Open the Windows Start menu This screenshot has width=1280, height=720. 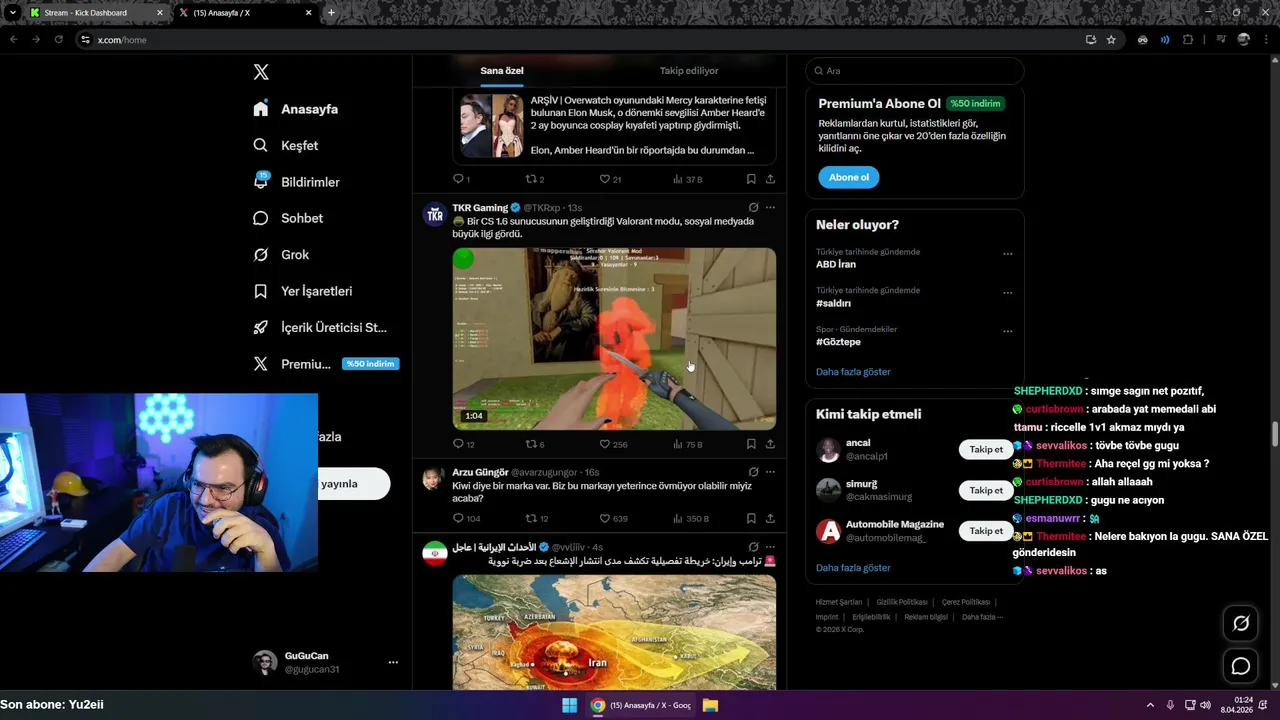point(569,705)
